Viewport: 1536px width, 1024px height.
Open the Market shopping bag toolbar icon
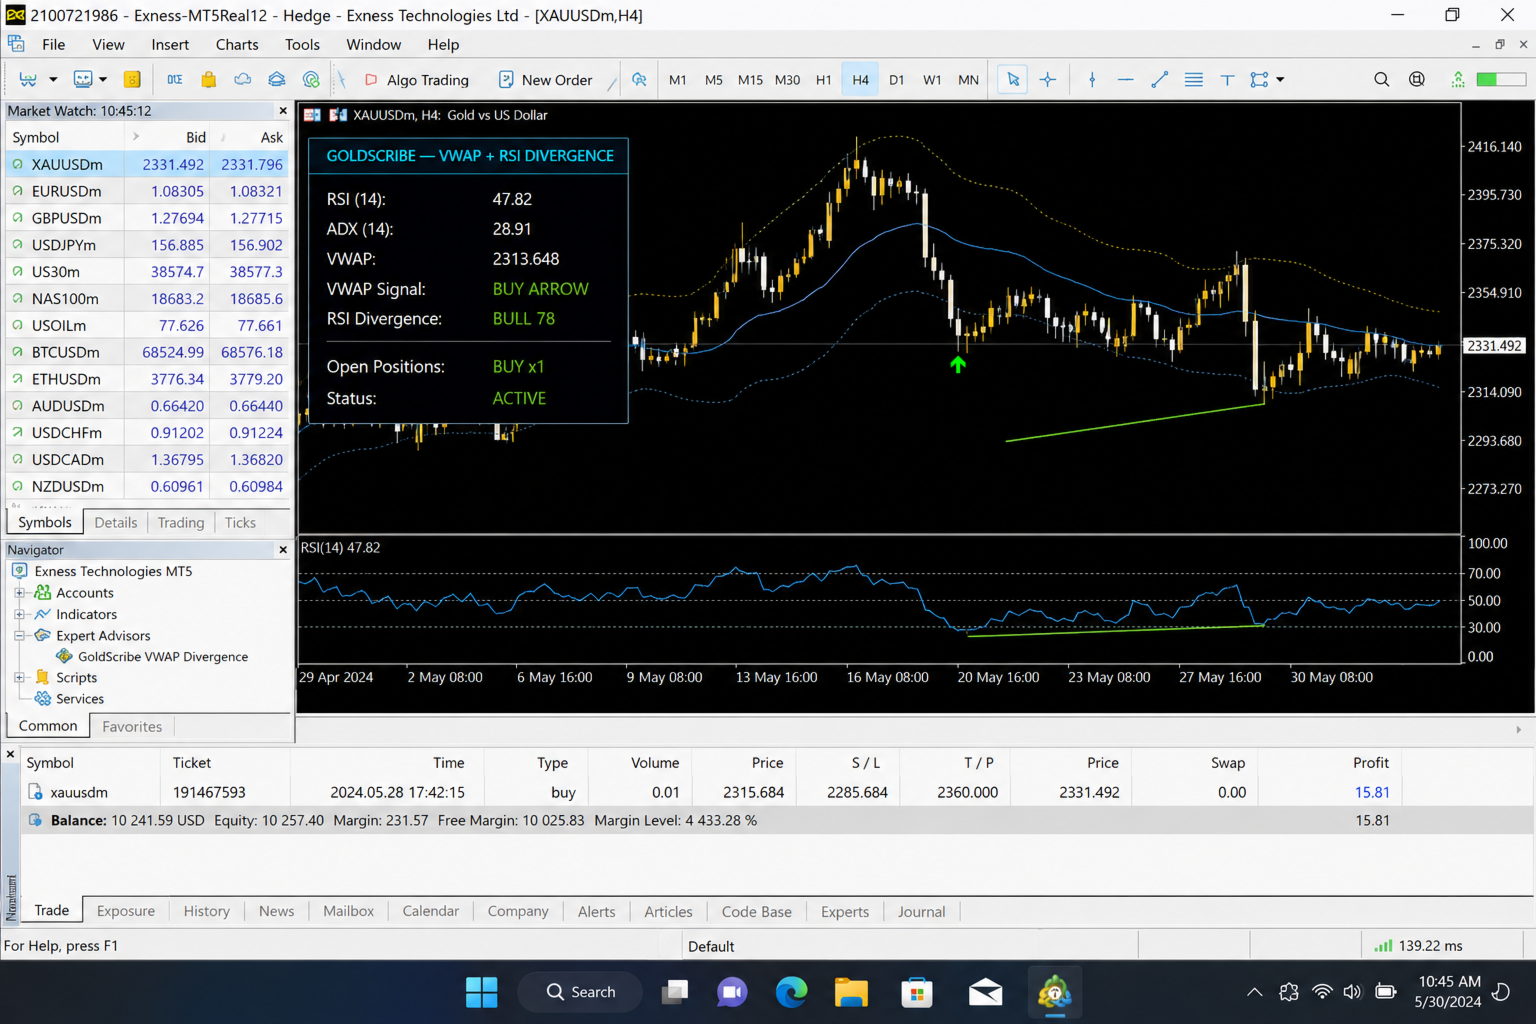[x=209, y=80]
